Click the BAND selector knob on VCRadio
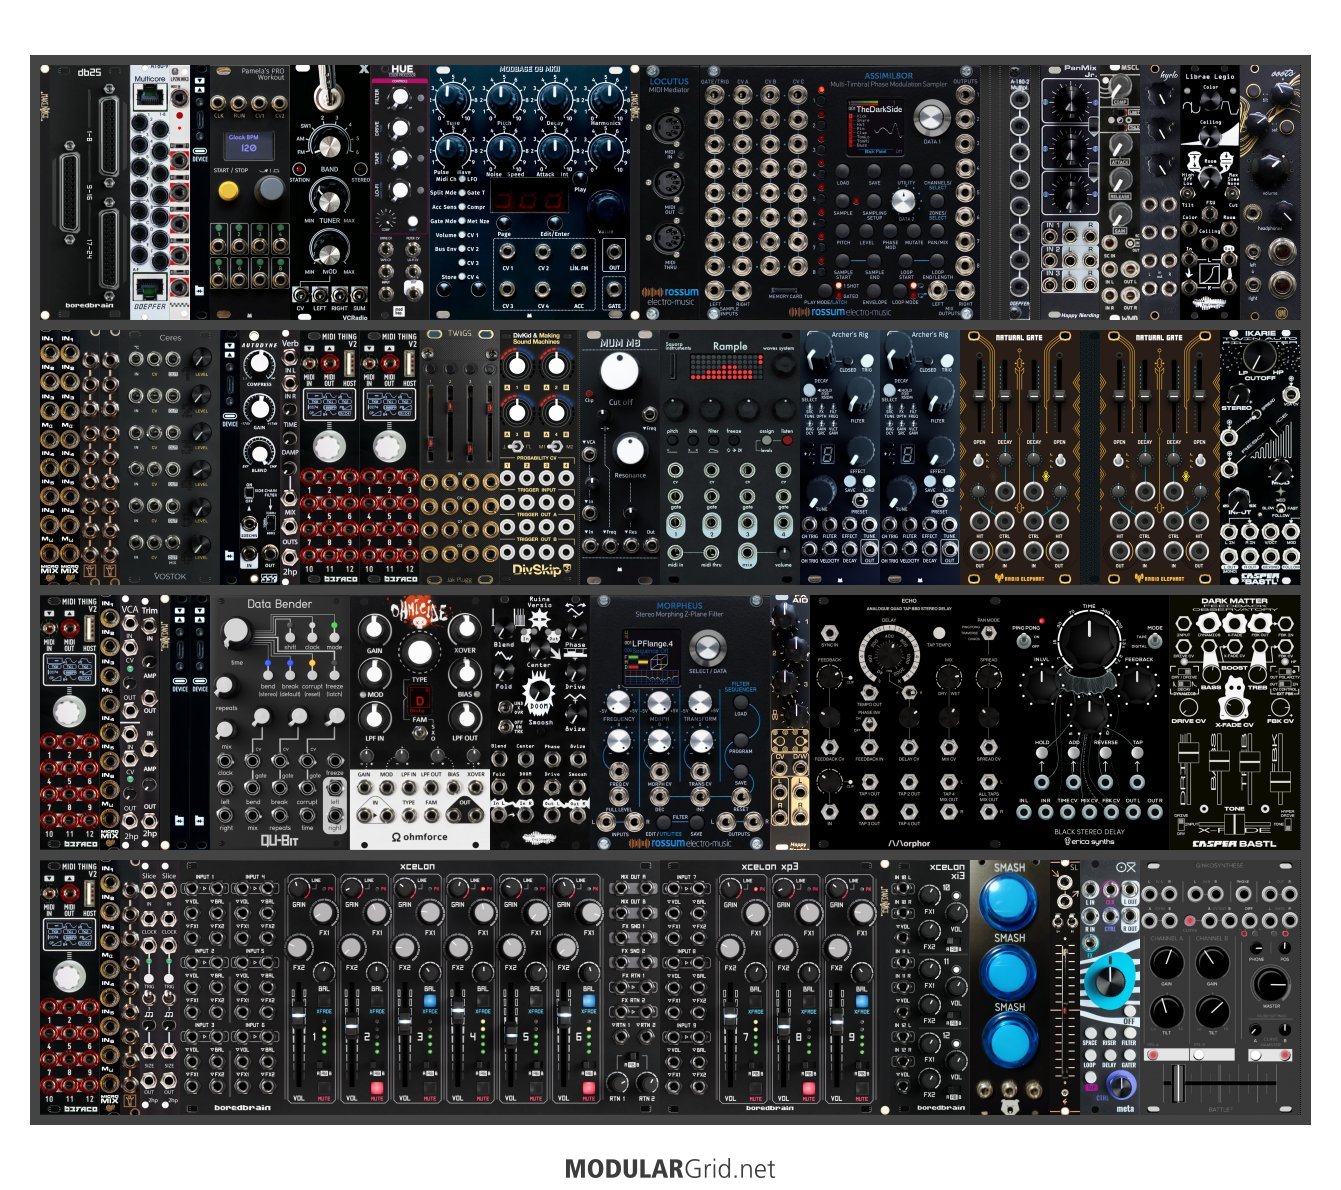Image resolution: width=1341 pixels, height=1190 pixels. pyautogui.click(x=329, y=145)
